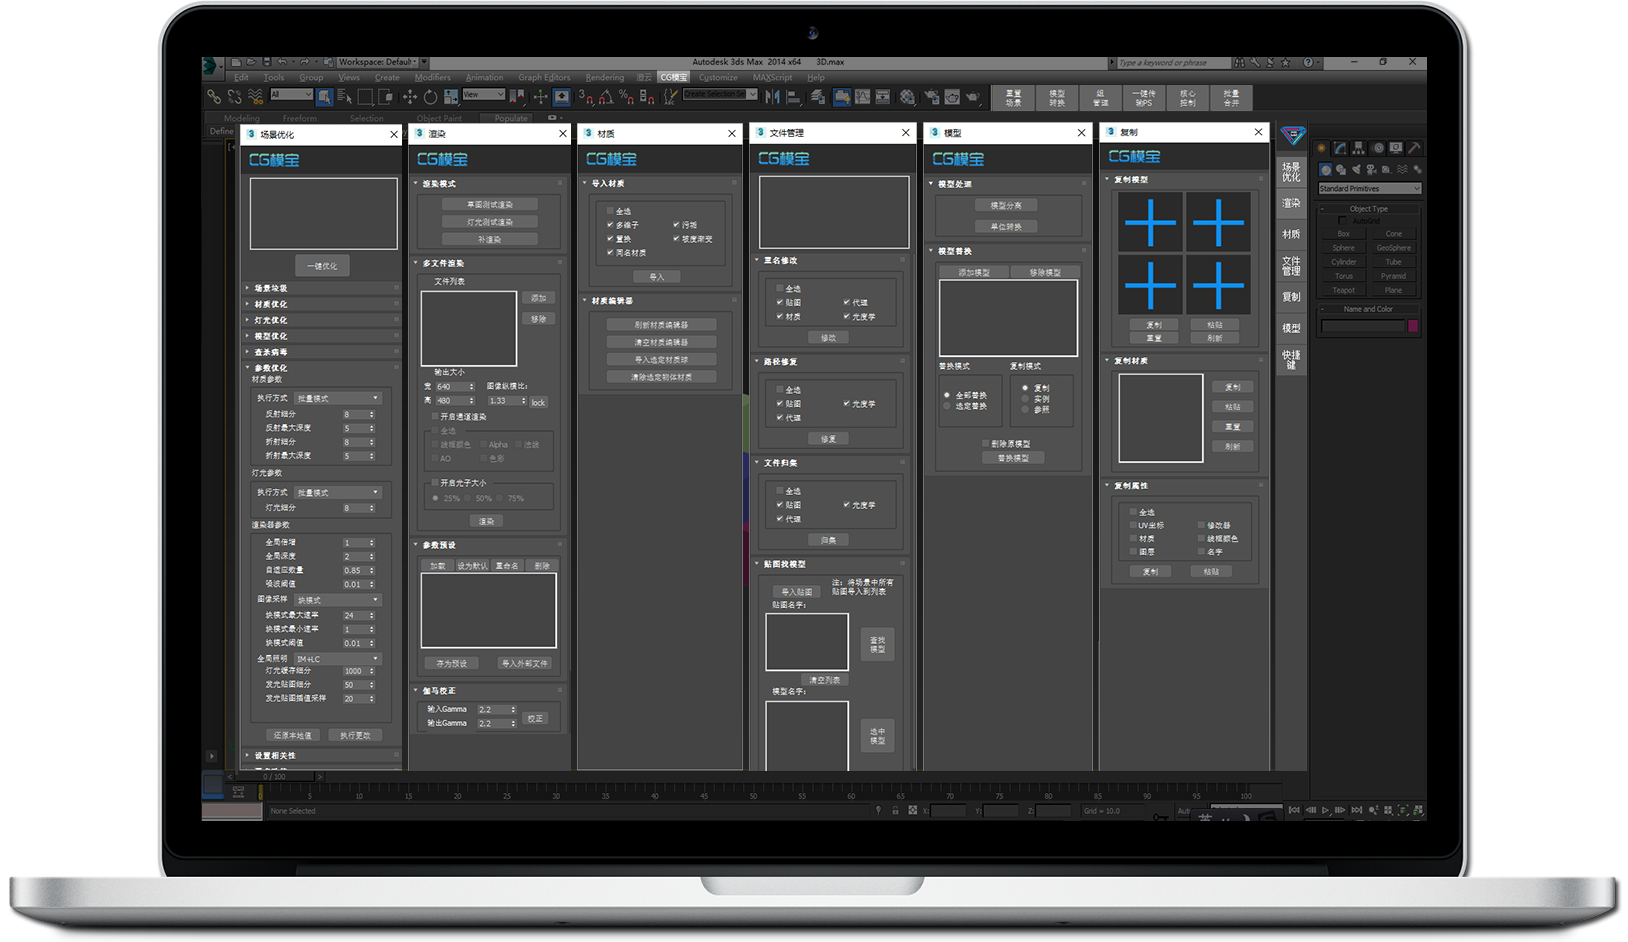Click the 清空材质编辑器 button

(661, 342)
